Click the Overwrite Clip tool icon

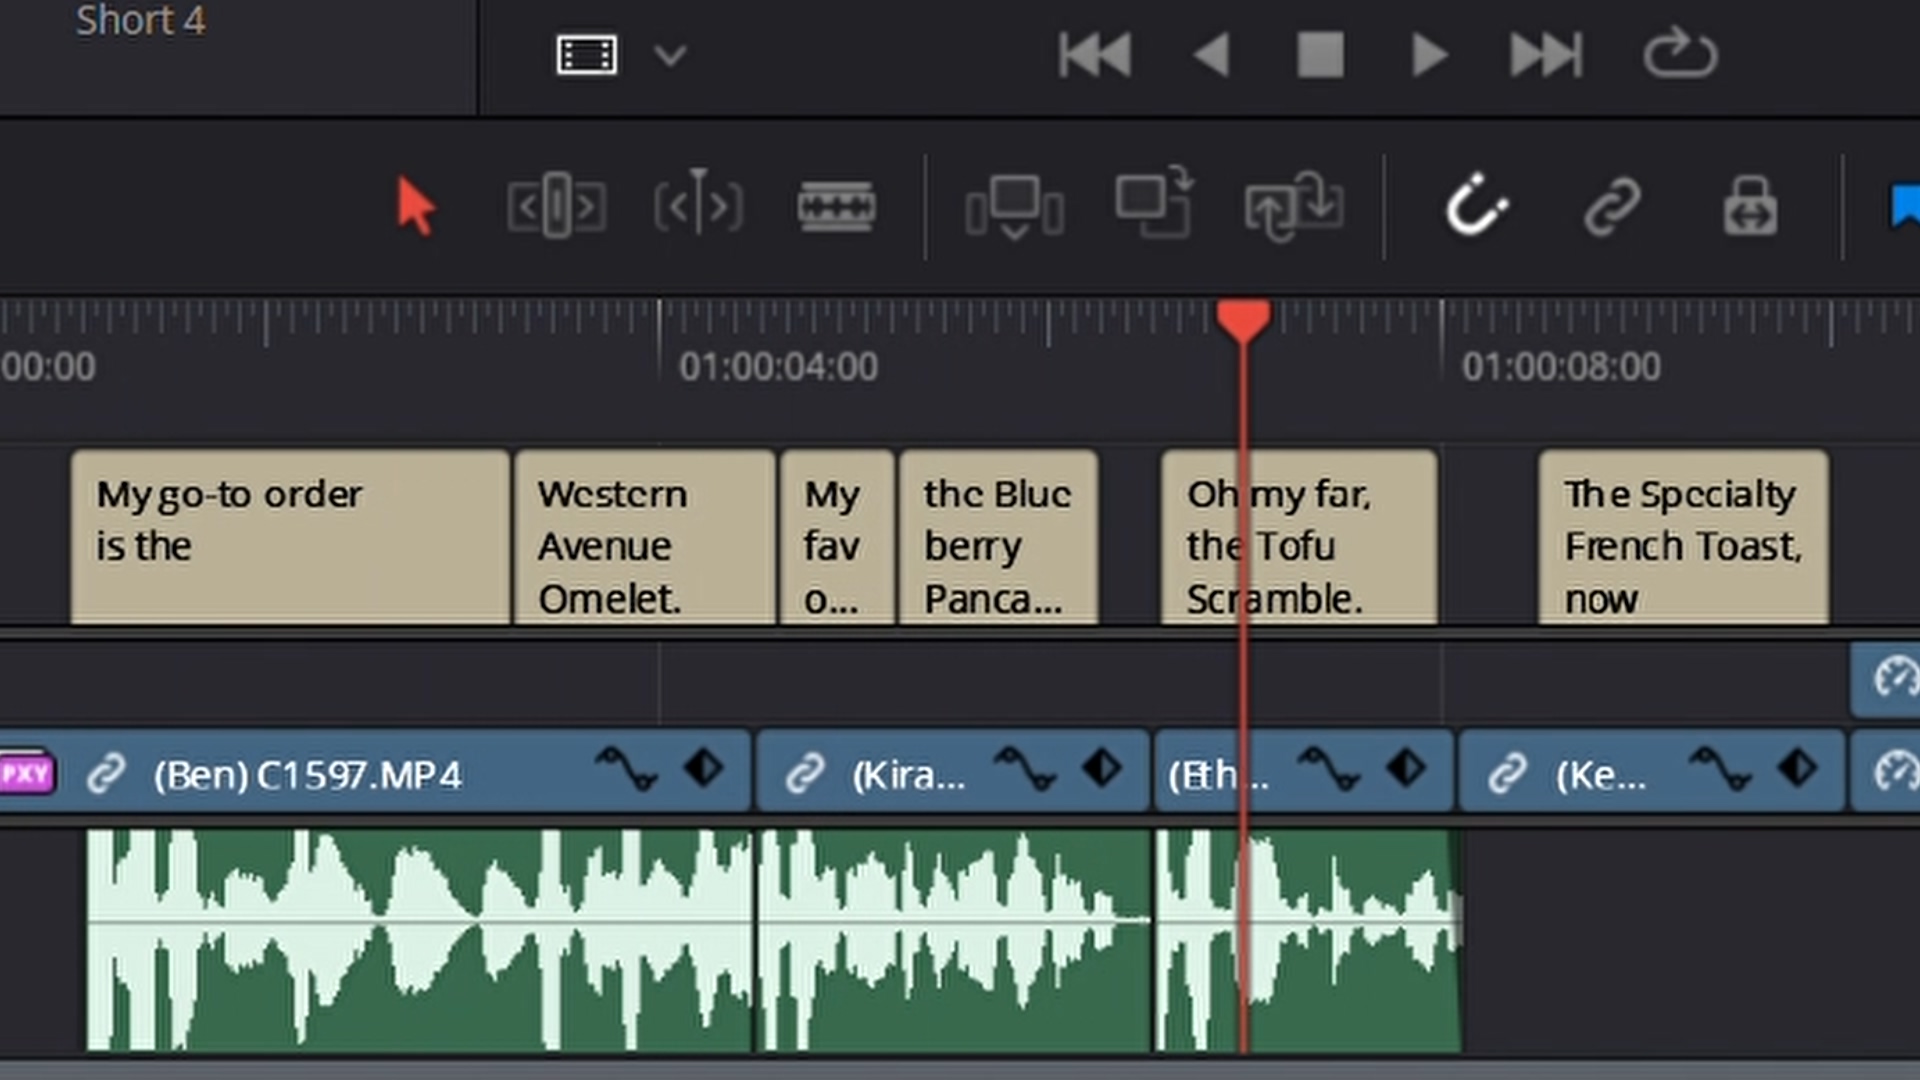1154,204
